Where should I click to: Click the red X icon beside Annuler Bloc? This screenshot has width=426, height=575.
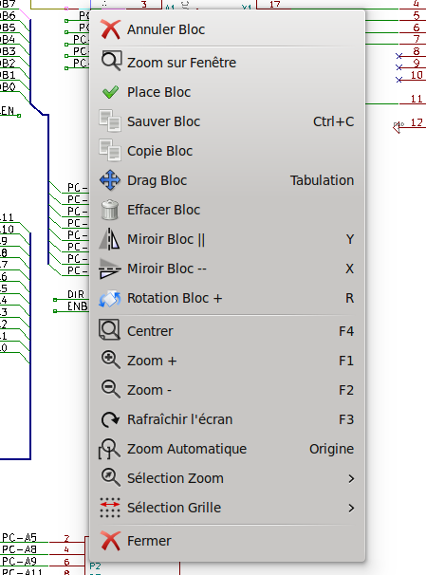click(110, 29)
